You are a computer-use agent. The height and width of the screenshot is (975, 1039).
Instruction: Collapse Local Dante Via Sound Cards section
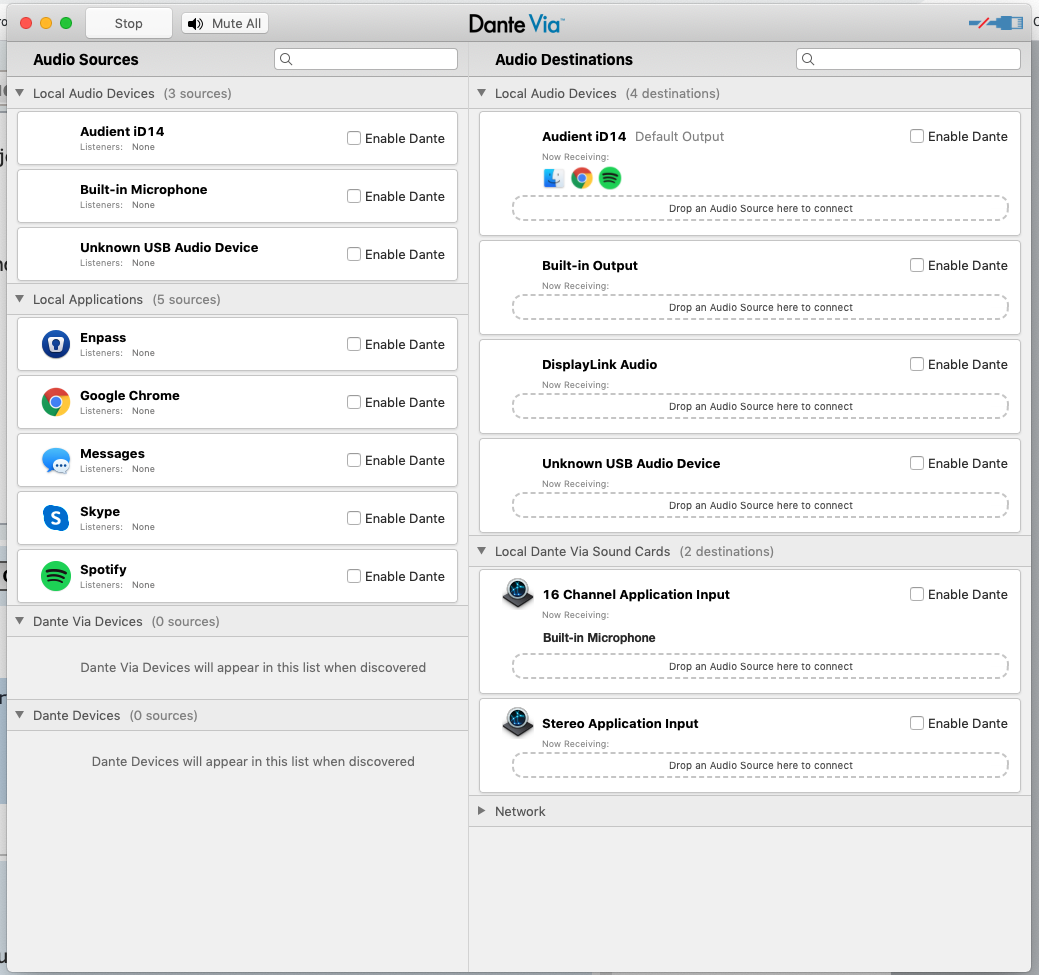(x=481, y=551)
